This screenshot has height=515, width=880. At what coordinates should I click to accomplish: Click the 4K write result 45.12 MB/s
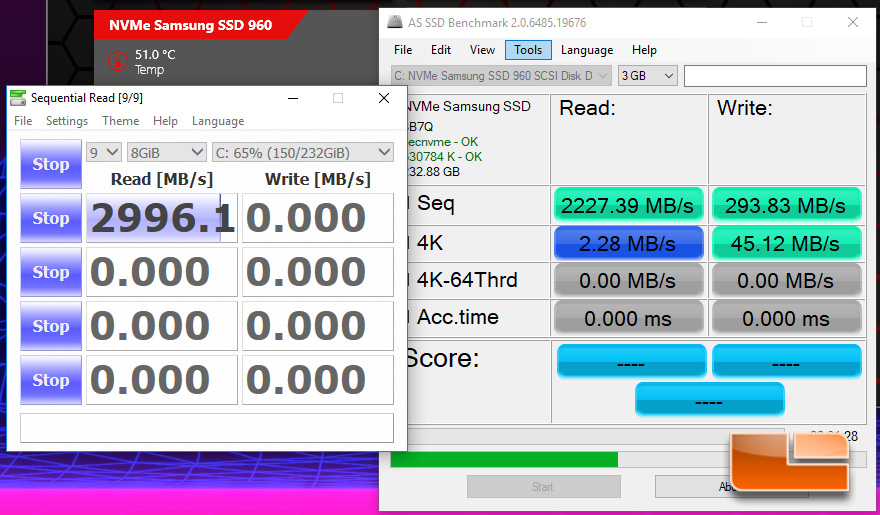tap(786, 243)
